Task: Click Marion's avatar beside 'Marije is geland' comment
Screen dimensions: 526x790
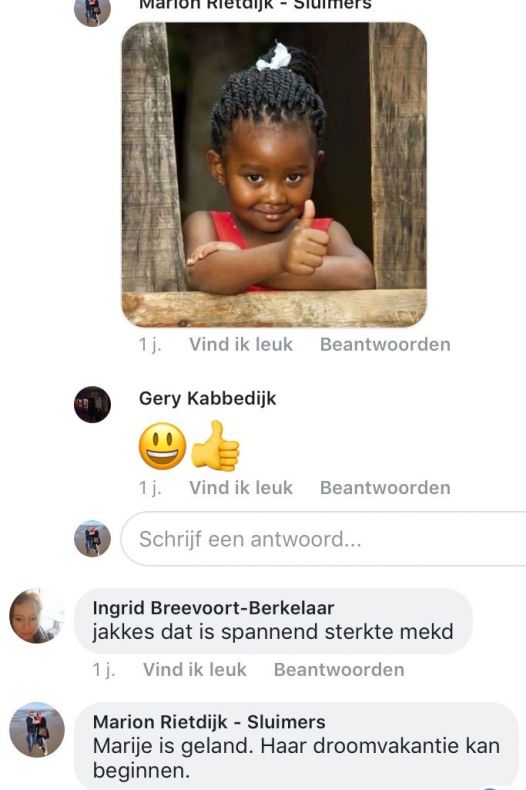Action: pos(36,730)
